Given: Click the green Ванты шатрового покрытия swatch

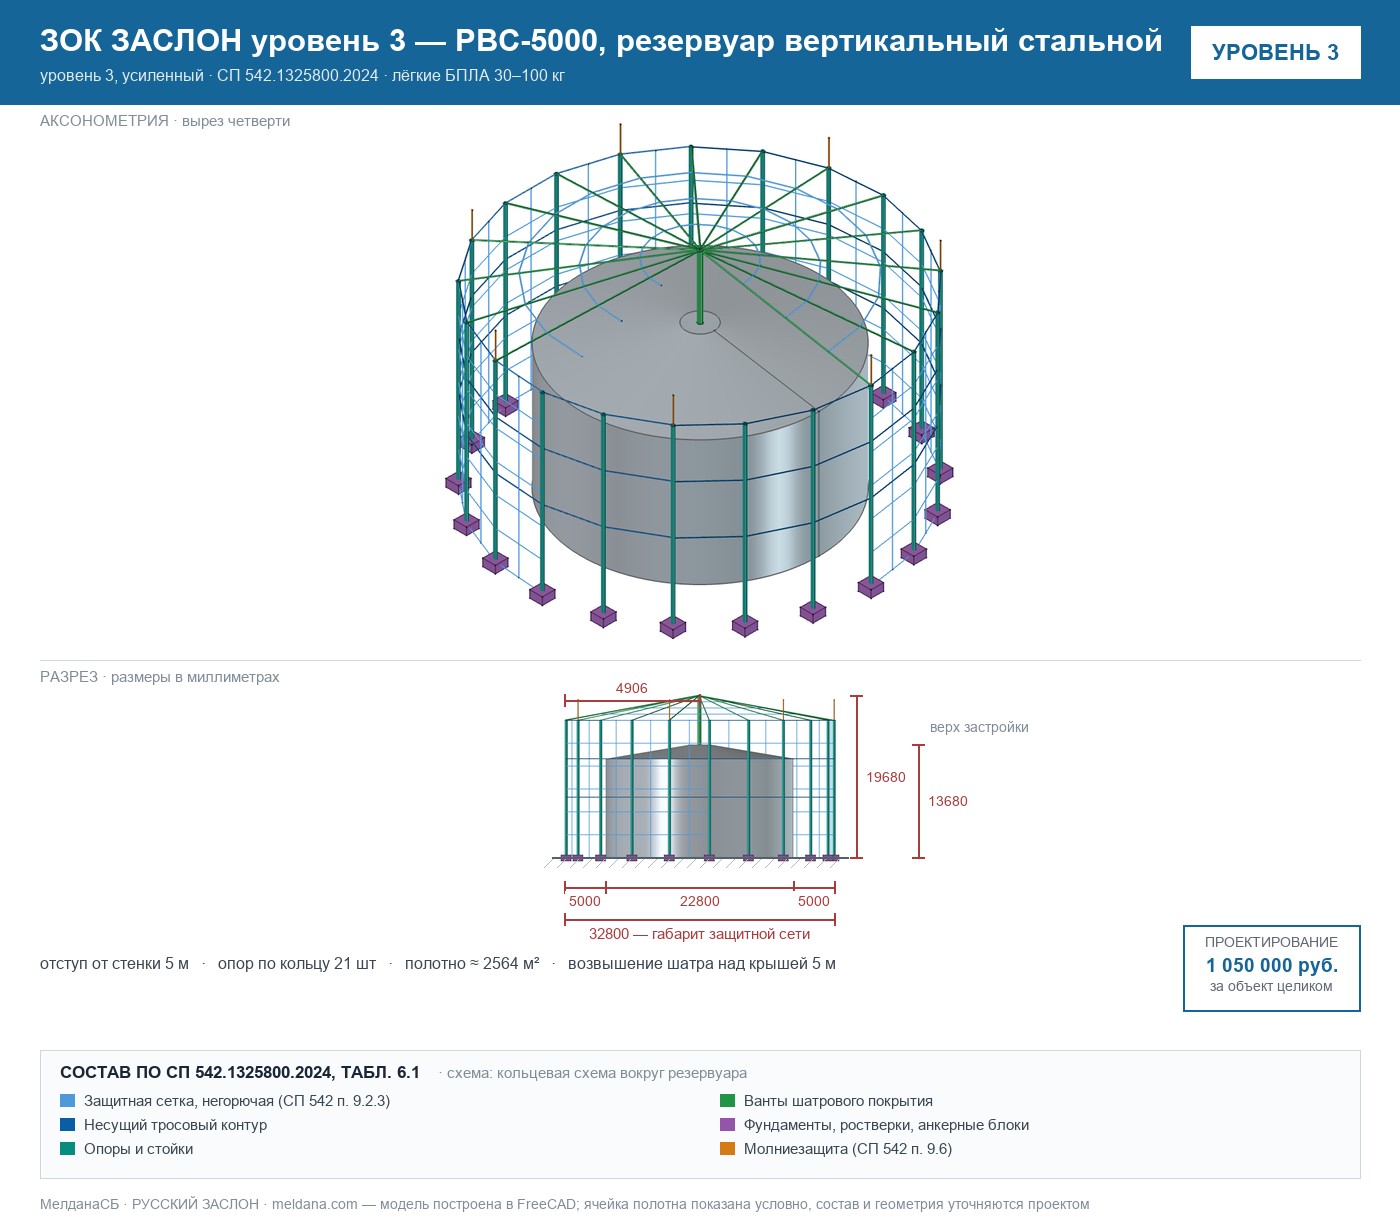Looking at the screenshot, I should click(x=728, y=1100).
